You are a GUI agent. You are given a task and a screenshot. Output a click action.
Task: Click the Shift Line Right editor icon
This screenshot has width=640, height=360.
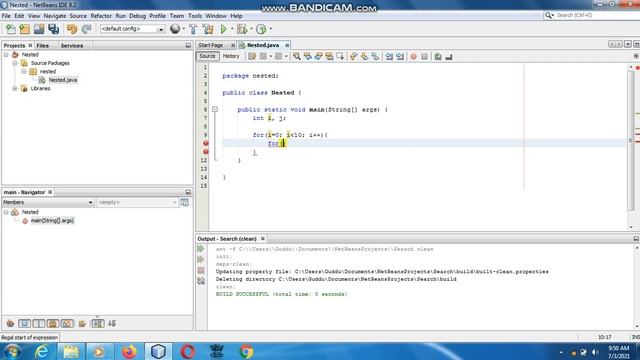[x=400, y=56]
